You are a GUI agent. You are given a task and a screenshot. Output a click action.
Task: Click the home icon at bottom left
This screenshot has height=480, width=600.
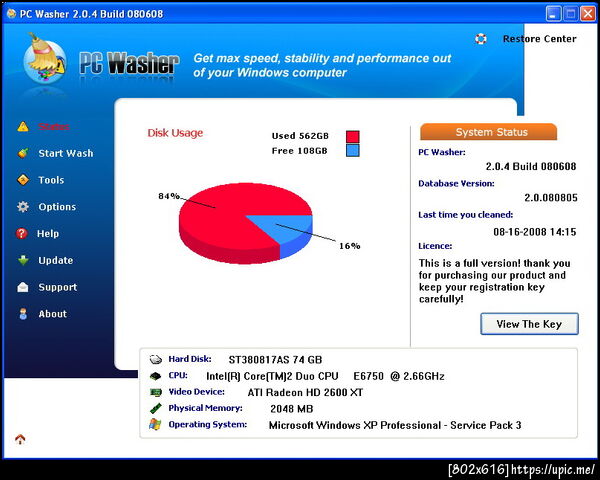20,439
